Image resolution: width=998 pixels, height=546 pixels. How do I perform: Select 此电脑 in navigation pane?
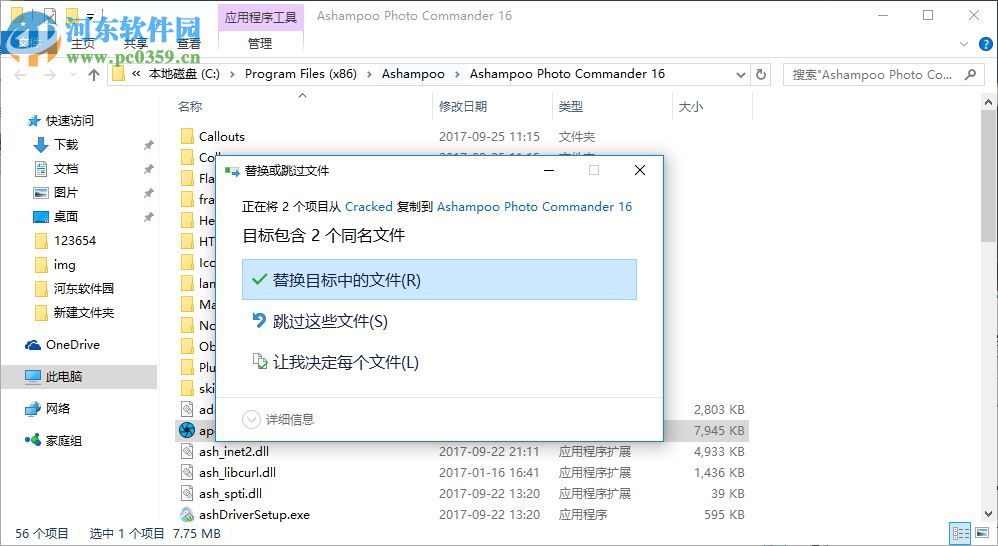(x=64, y=376)
